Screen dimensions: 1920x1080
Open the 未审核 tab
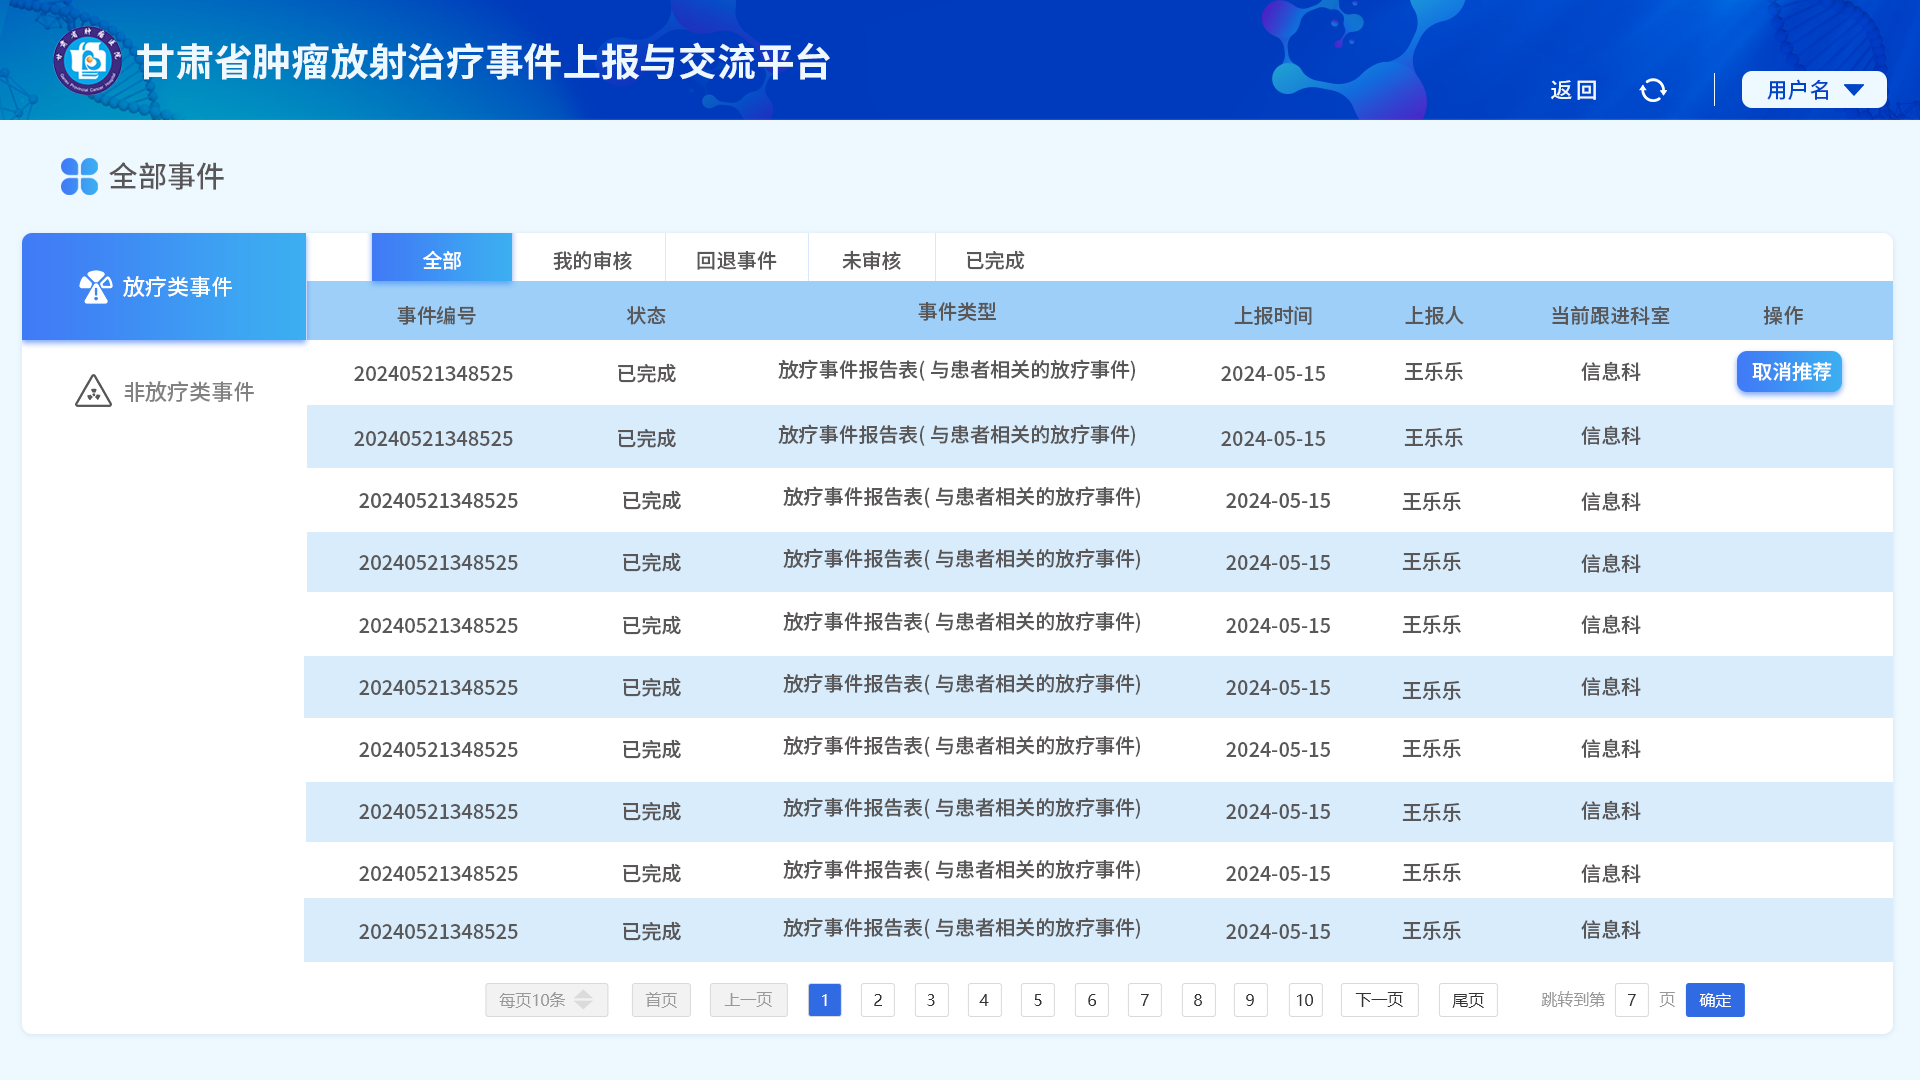click(871, 261)
